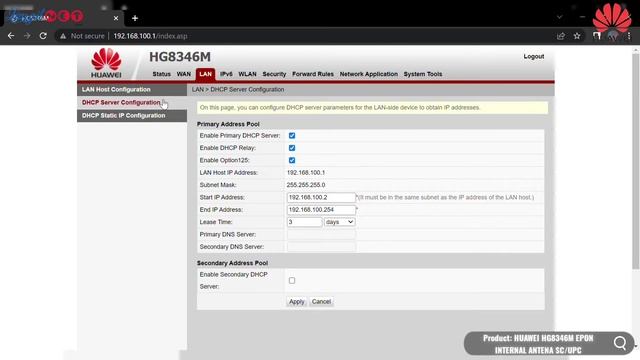Select the LAN tab
Screen dimensions: 640x360
(x=205, y=74)
